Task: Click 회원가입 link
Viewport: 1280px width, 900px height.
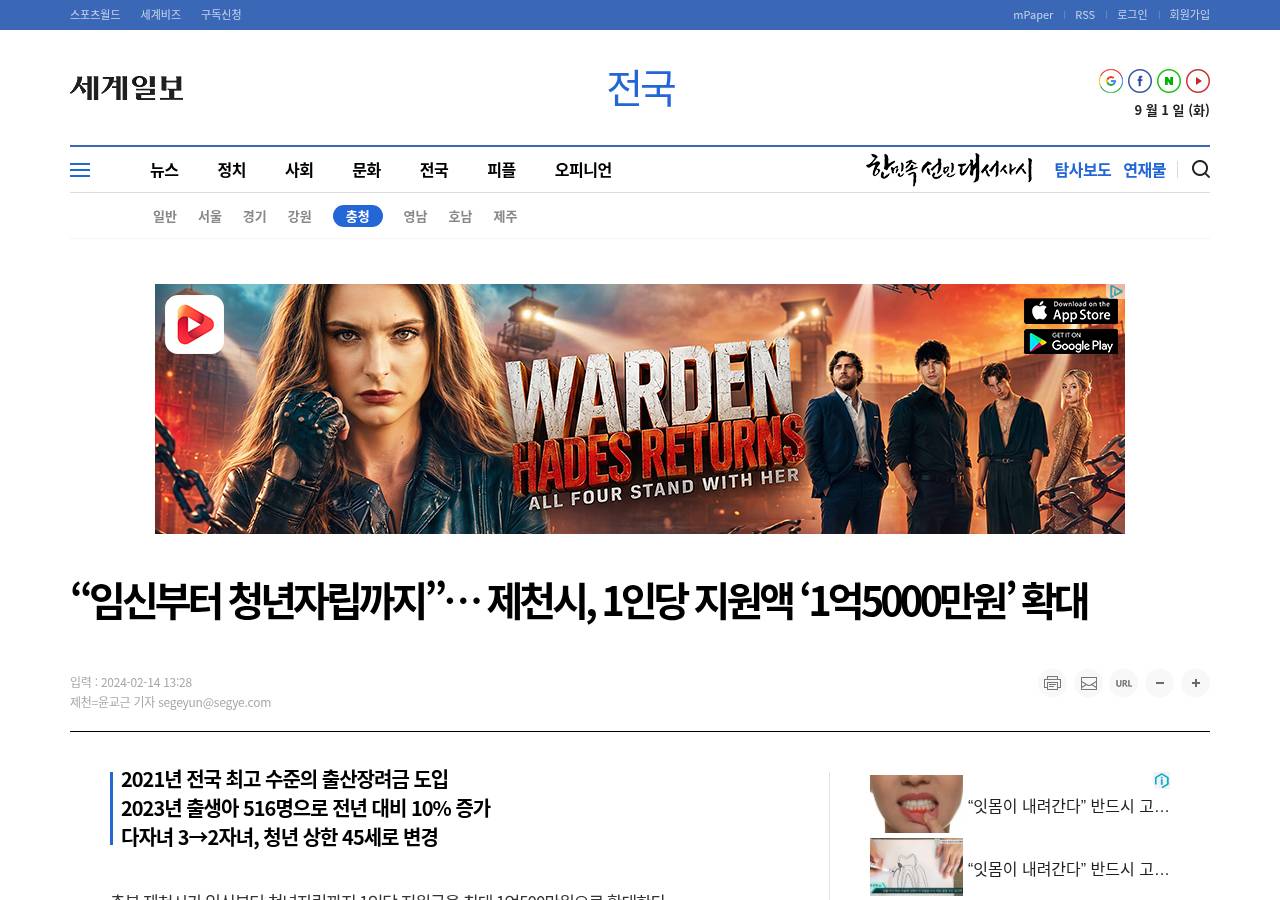Action: pos(1190,14)
